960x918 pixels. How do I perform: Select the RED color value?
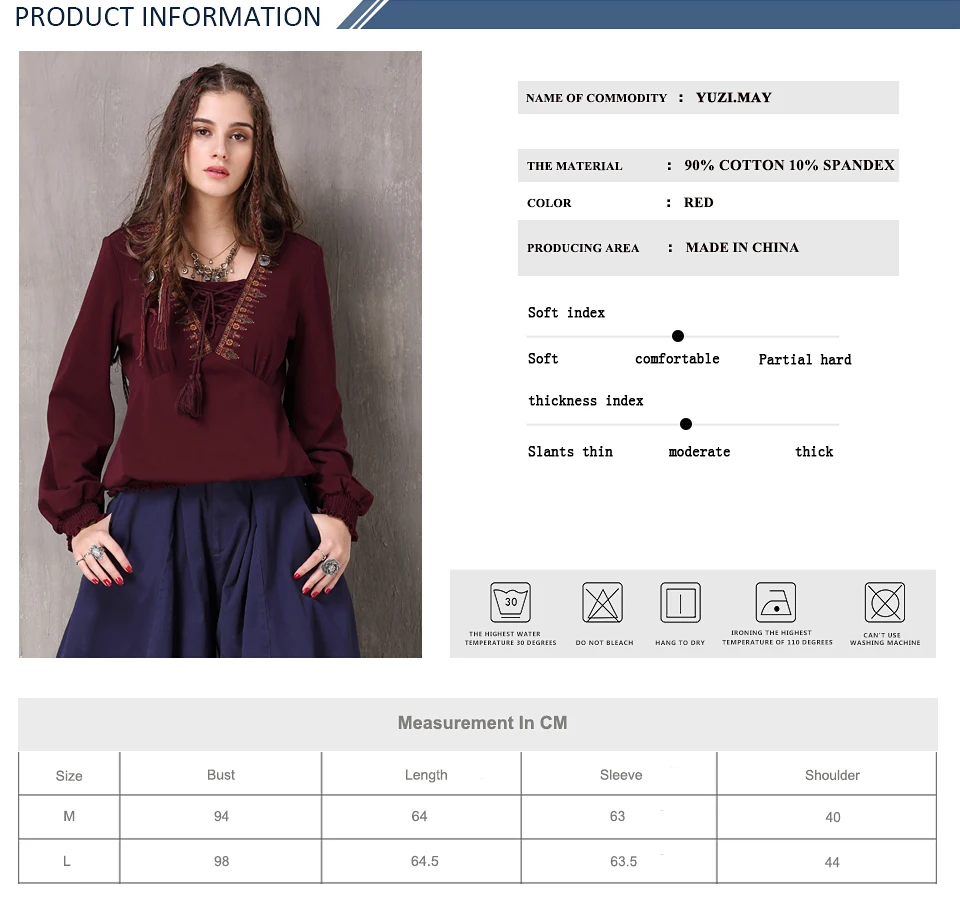699,203
